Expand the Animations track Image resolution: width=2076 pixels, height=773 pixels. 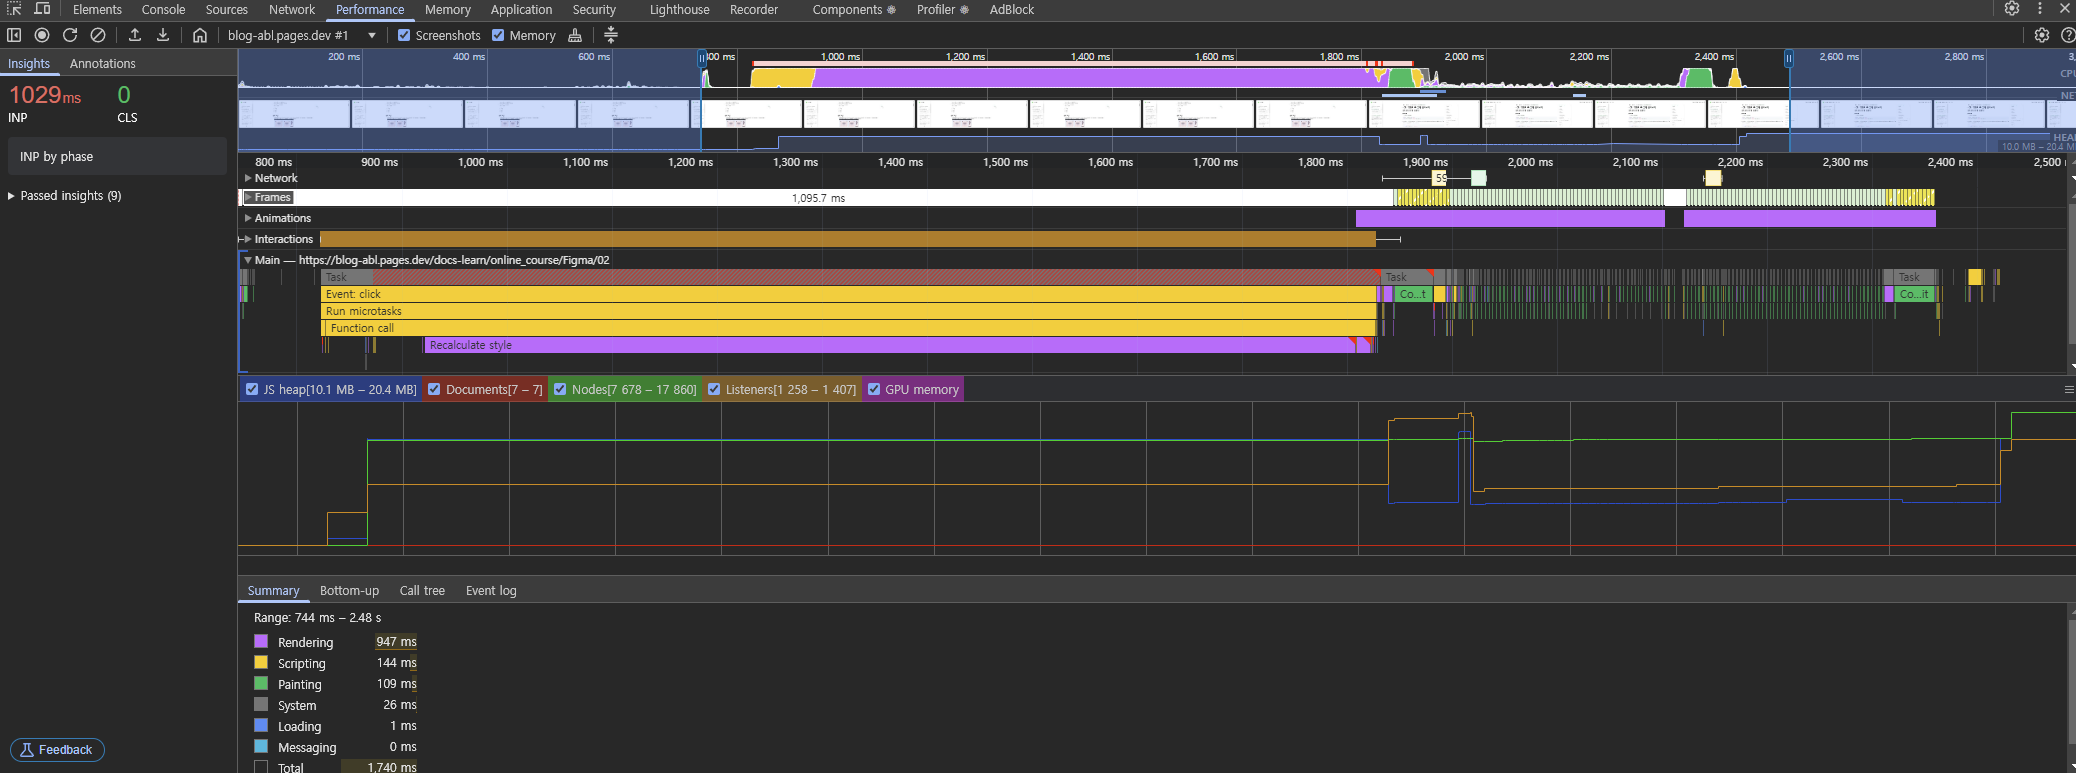pyautogui.click(x=248, y=218)
